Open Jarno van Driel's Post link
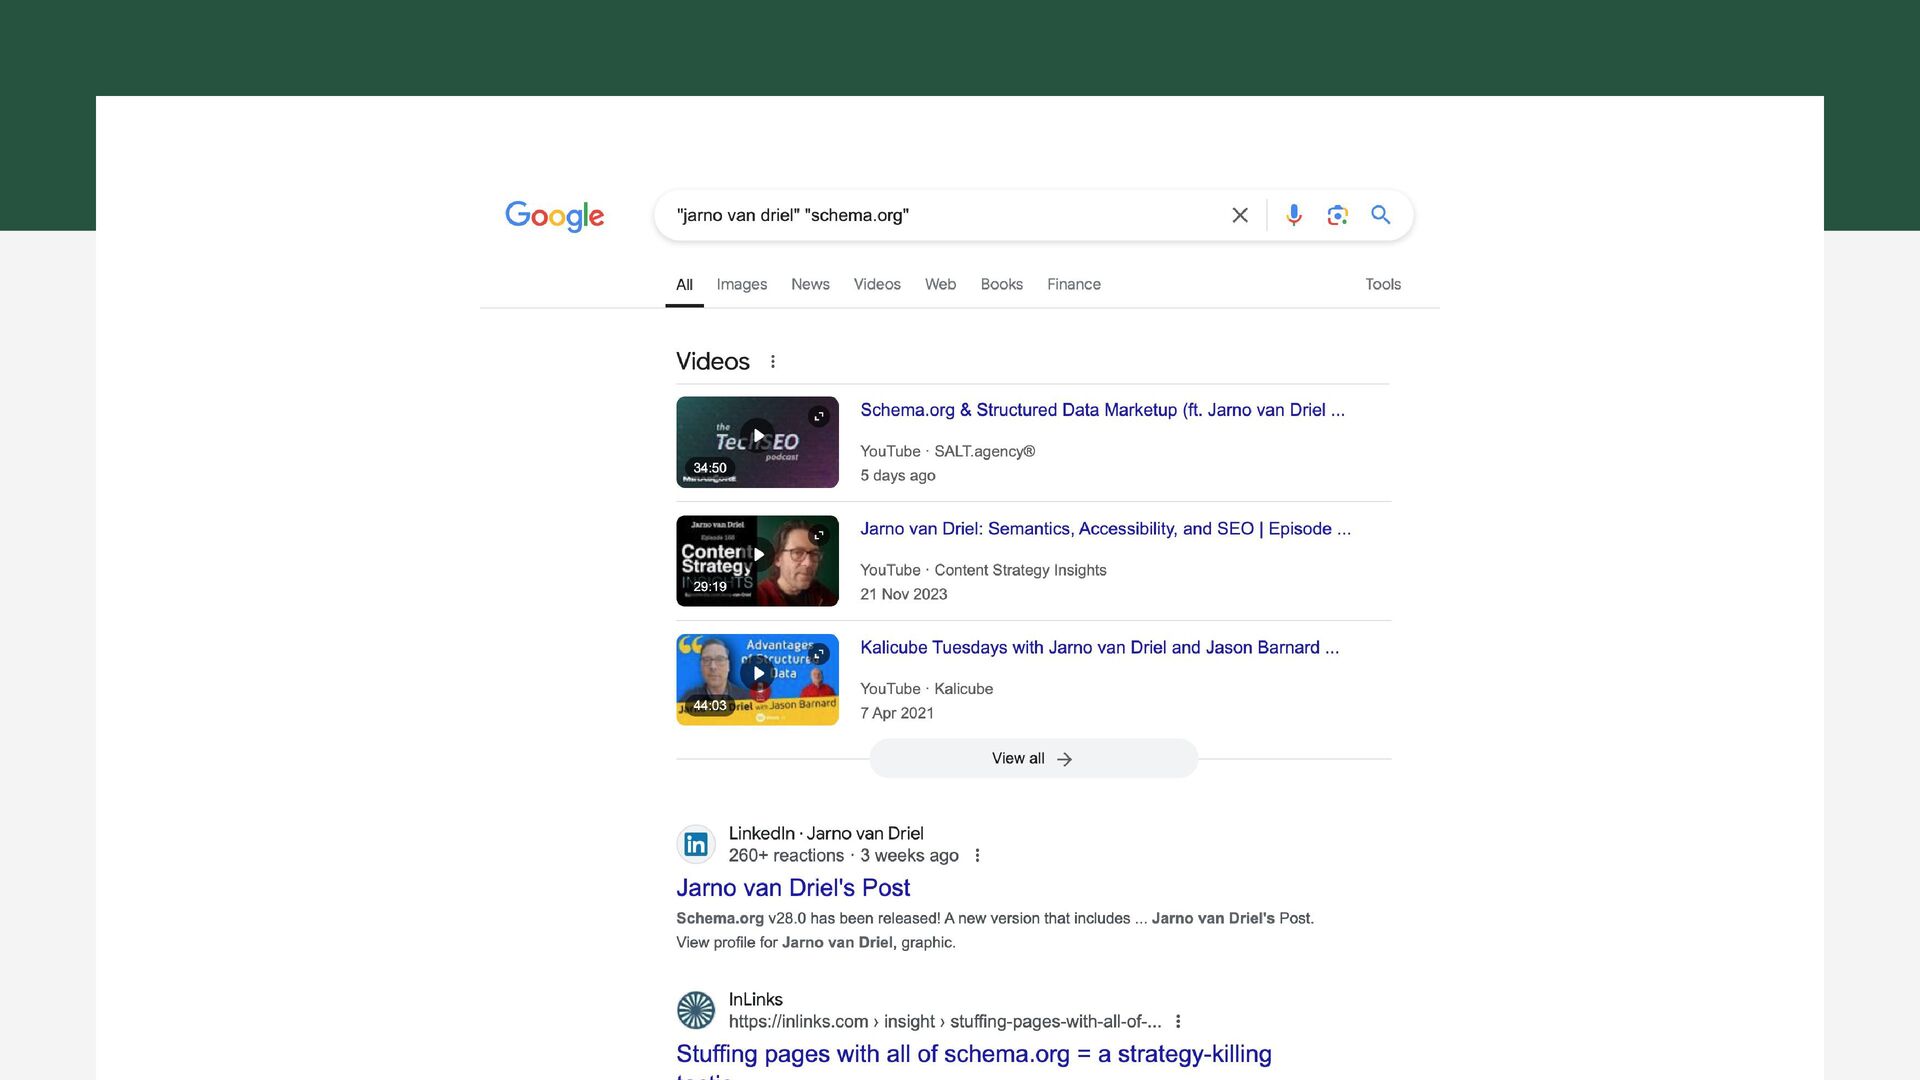Screen dimensions: 1920x1080 coord(792,888)
